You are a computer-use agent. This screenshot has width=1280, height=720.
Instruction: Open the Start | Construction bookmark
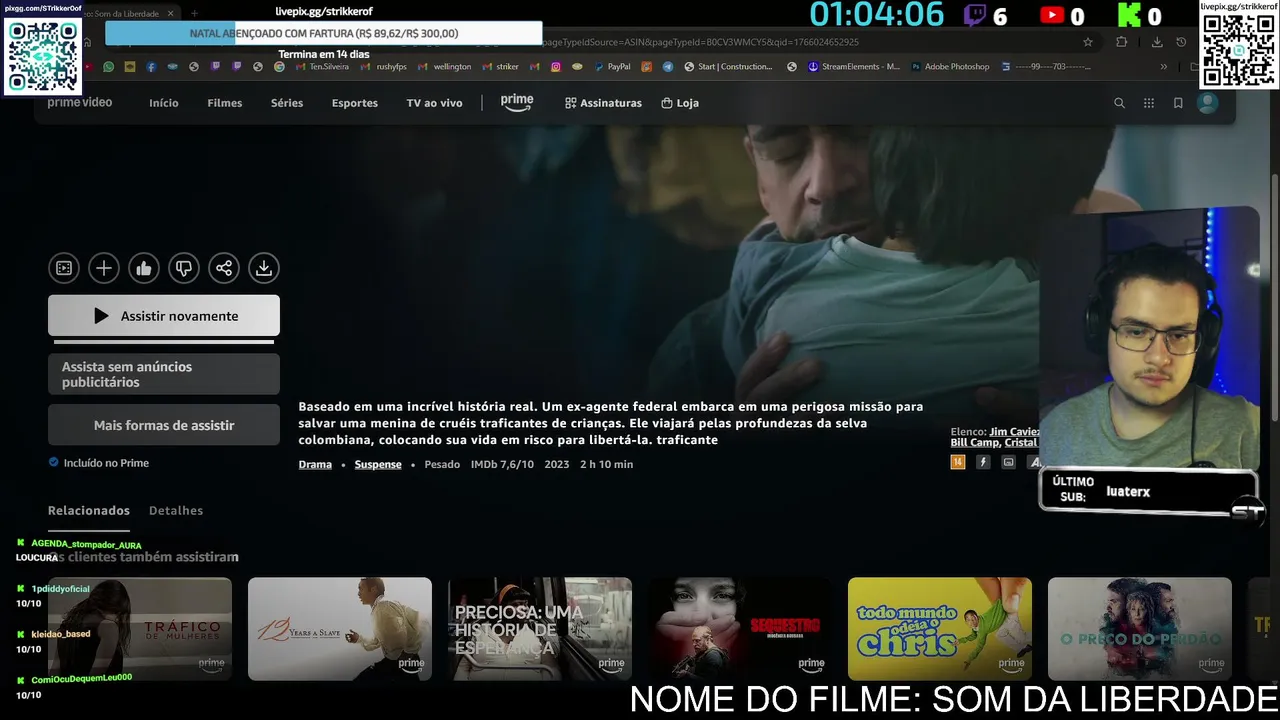click(729, 67)
